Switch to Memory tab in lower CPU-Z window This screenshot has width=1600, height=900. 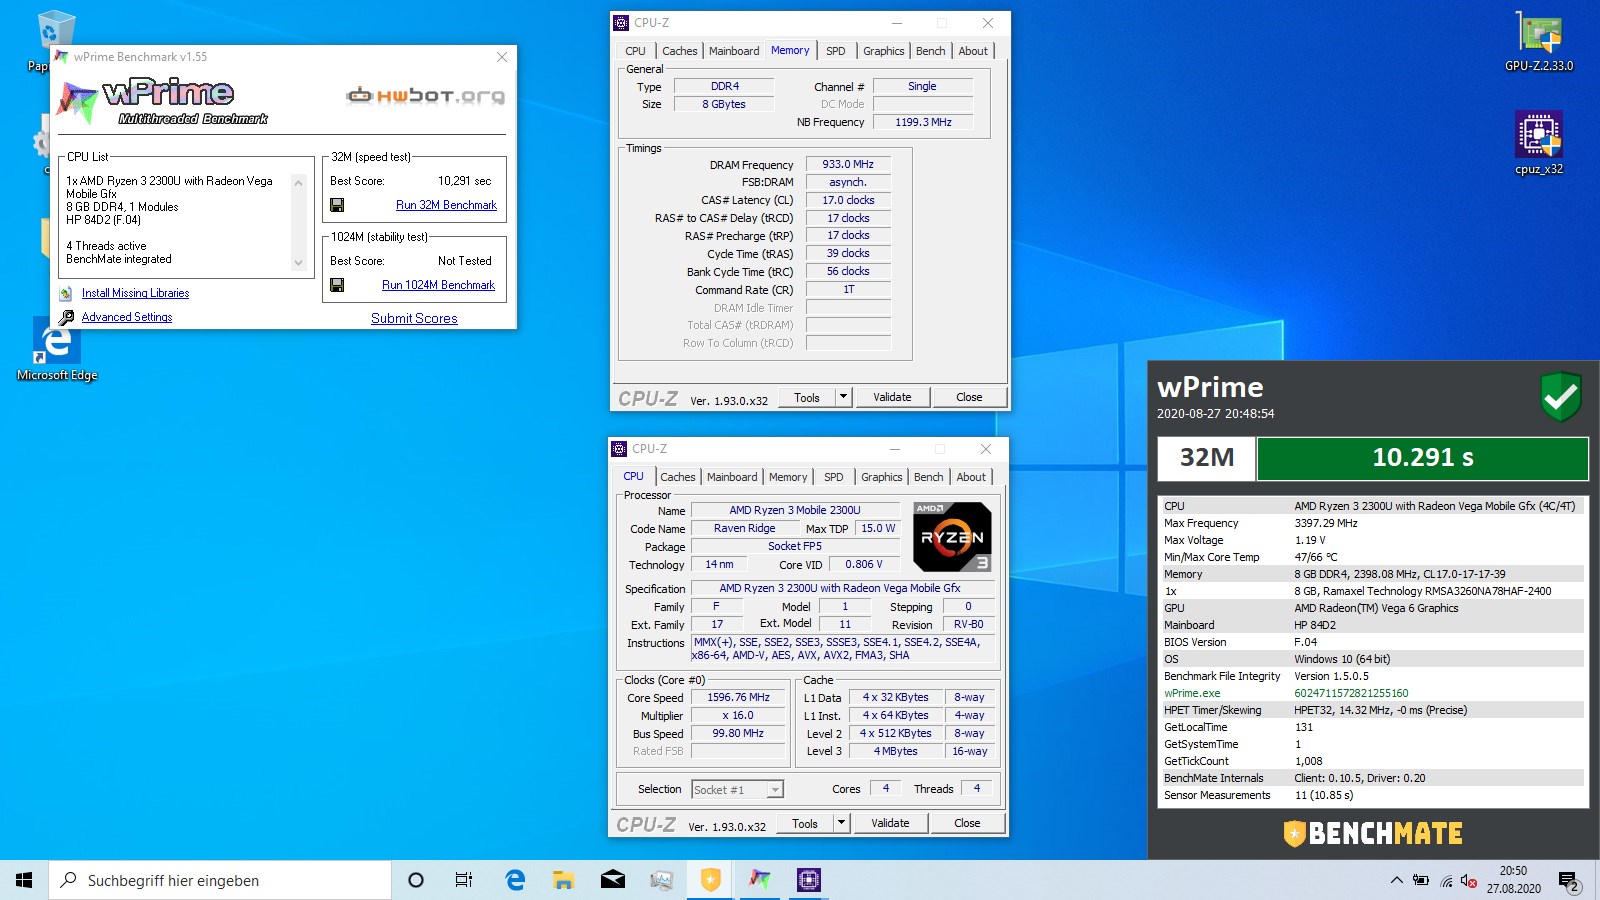click(788, 477)
